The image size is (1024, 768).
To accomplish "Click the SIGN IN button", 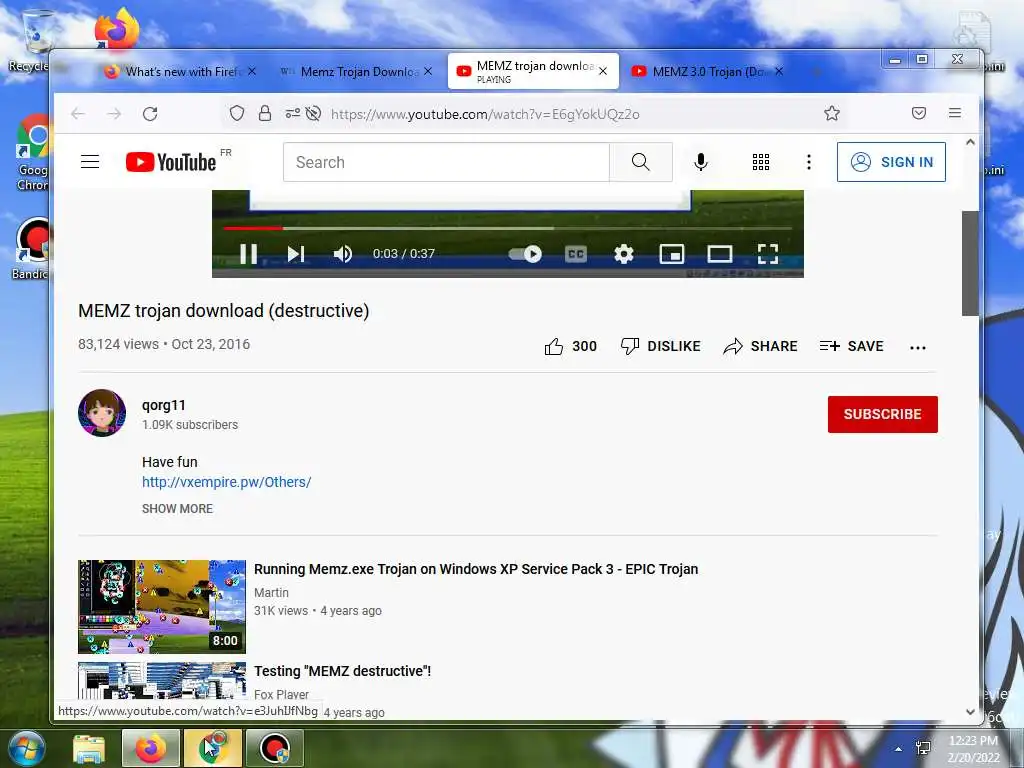I will click(891, 162).
